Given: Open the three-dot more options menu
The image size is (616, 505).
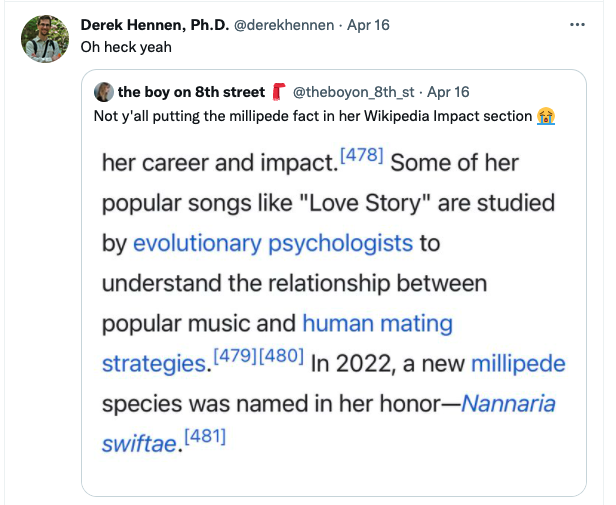Looking at the screenshot, I should tap(577, 24).
